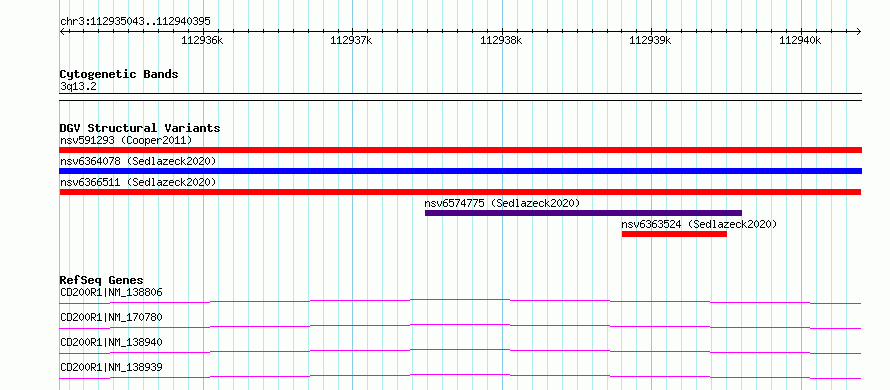This screenshot has width=890, height=390.
Task: Click the red nsv6366511 variant bar
Action: click(460, 192)
